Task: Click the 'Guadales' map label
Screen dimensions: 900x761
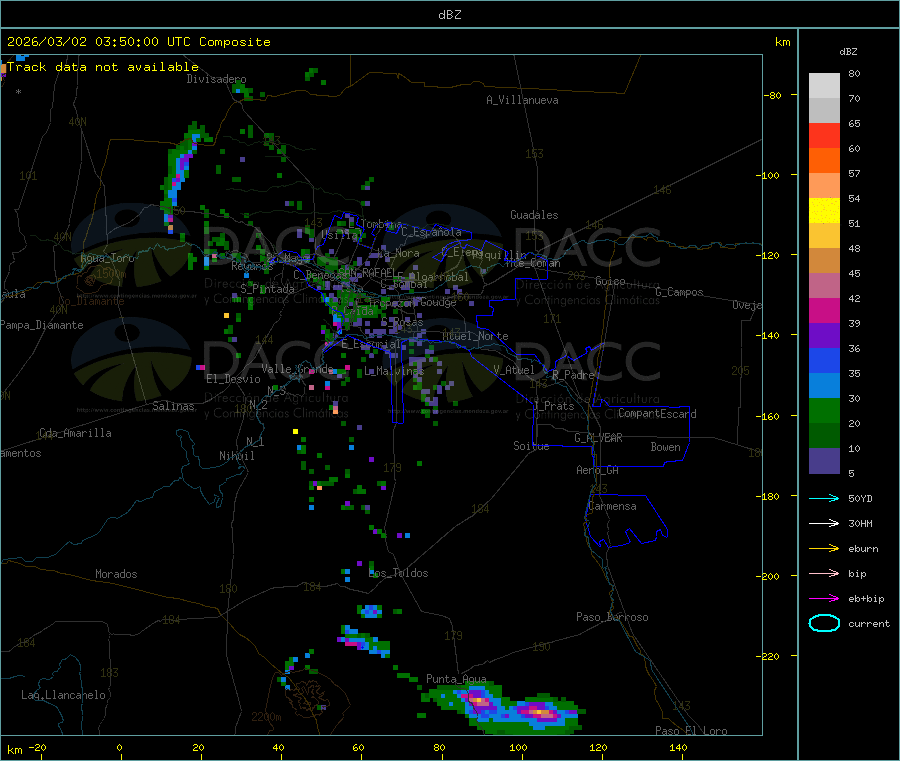Action: click(534, 215)
